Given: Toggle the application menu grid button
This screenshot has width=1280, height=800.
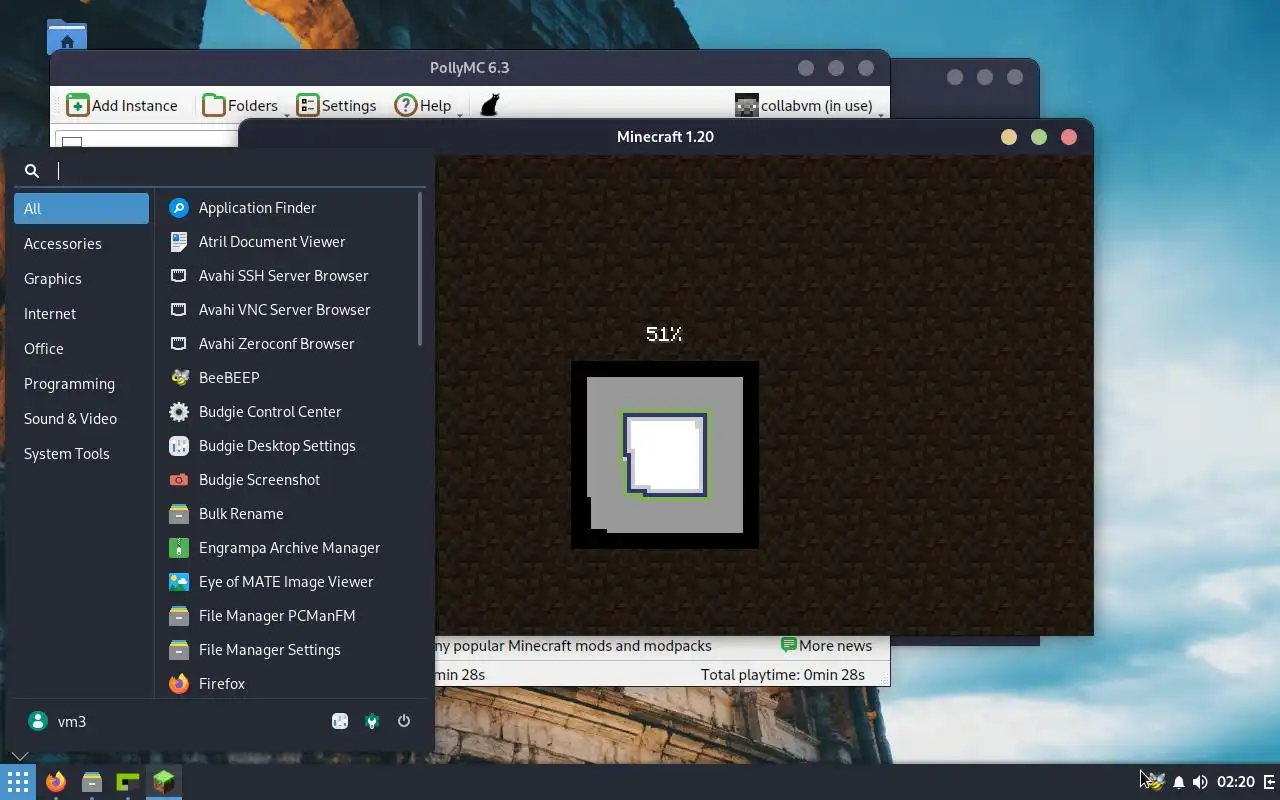Looking at the screenshot, I should point(18,782).
